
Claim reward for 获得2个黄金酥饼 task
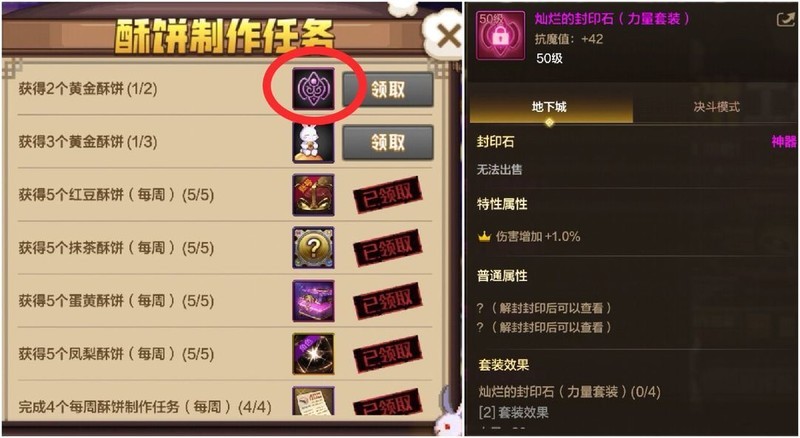point(388,90)
